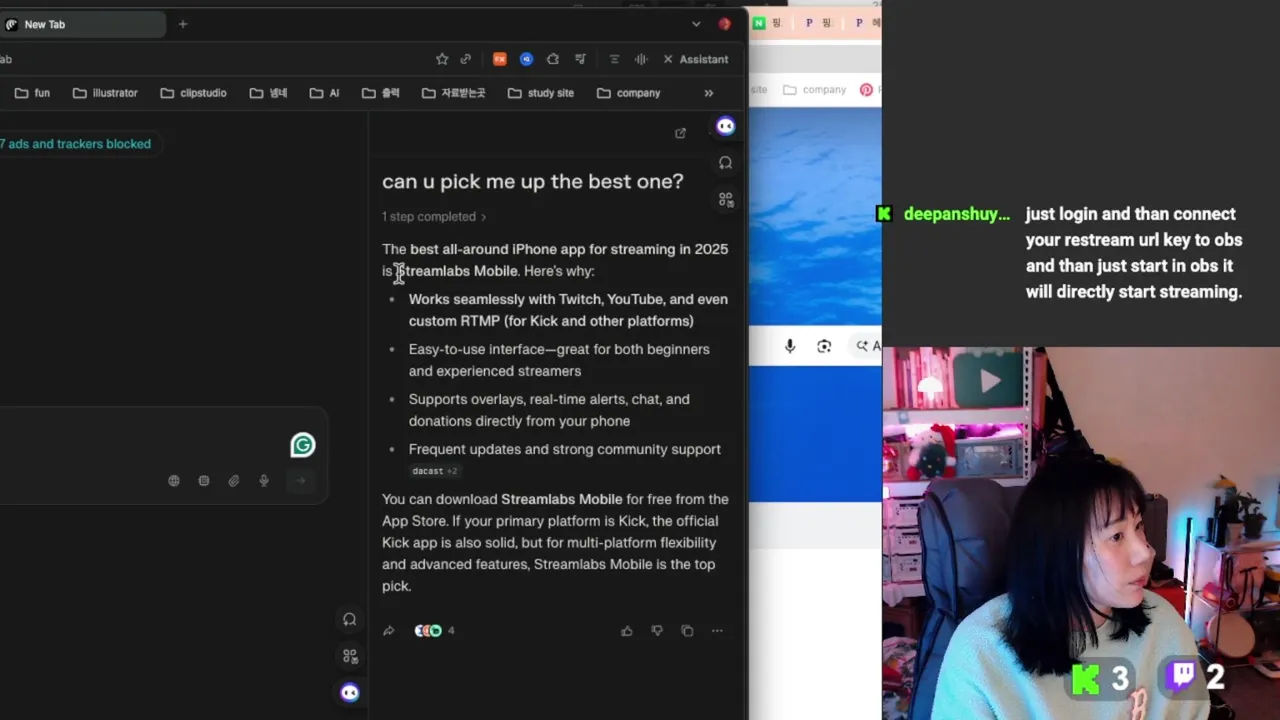The height and width of the screenshot is (720, 1280).
Task: Open the 'fun' bookmarks folder
Action: (x=32, y=93)
